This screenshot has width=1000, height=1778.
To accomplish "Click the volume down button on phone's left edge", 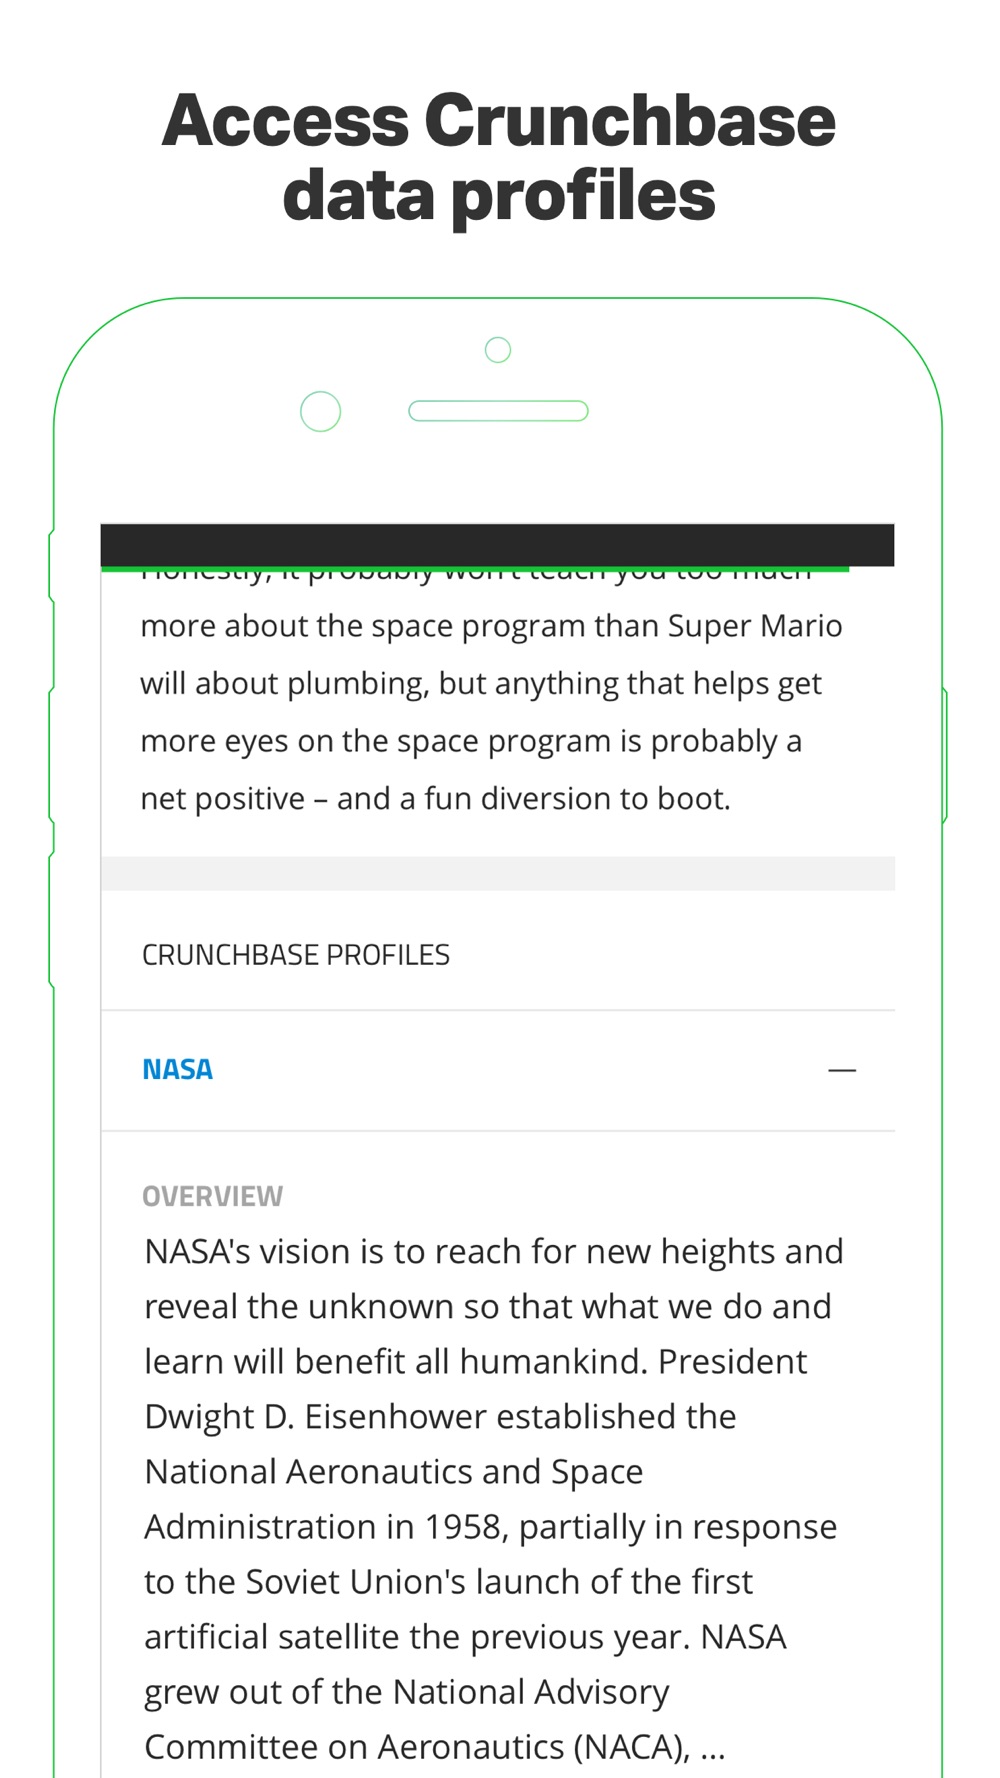I will (x=51, y=920).
